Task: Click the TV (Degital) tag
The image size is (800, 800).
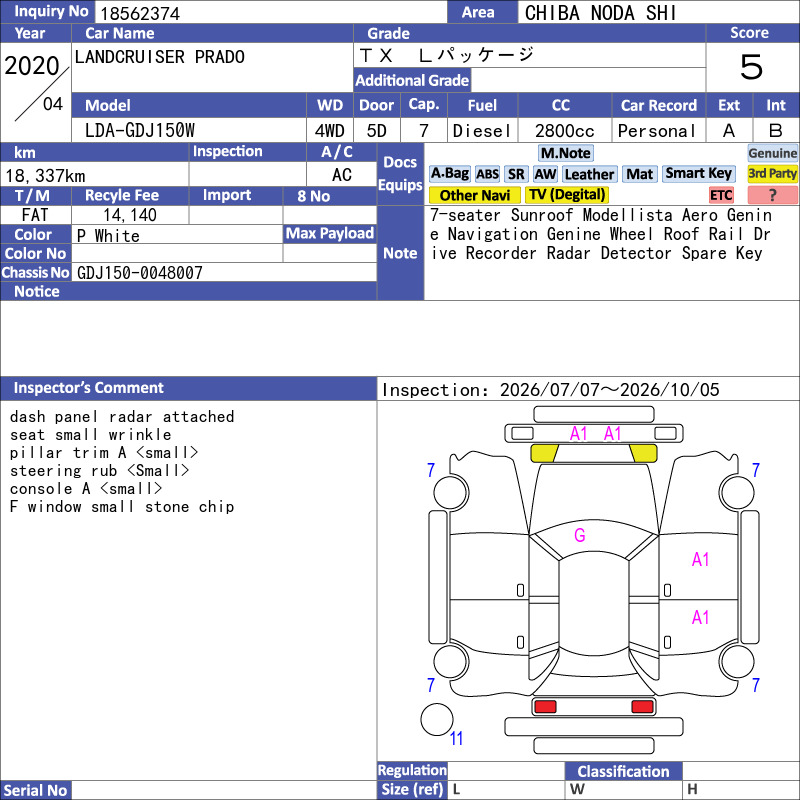Action: click(567, 194)
